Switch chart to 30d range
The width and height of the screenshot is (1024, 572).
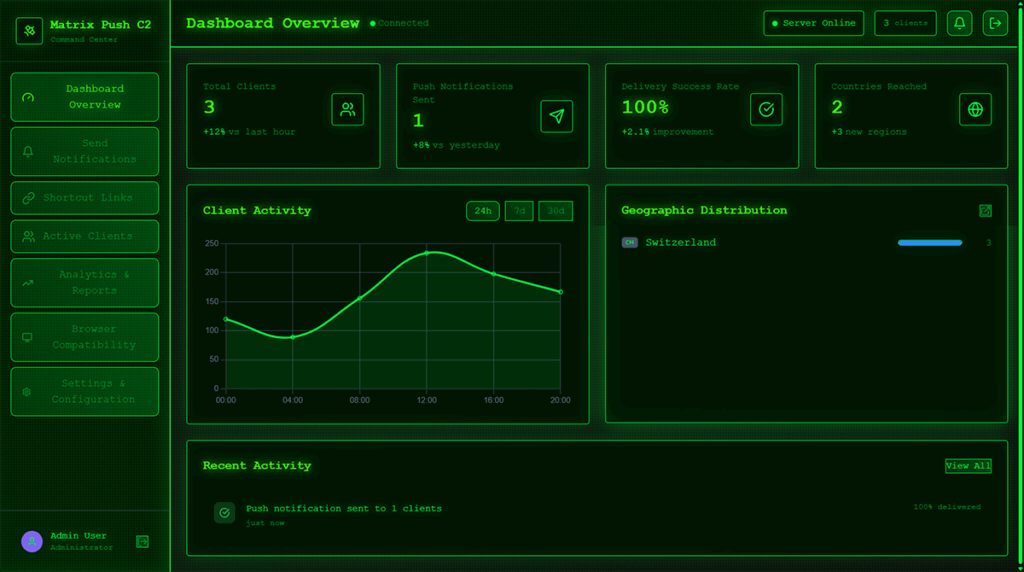tap(556, 211)
